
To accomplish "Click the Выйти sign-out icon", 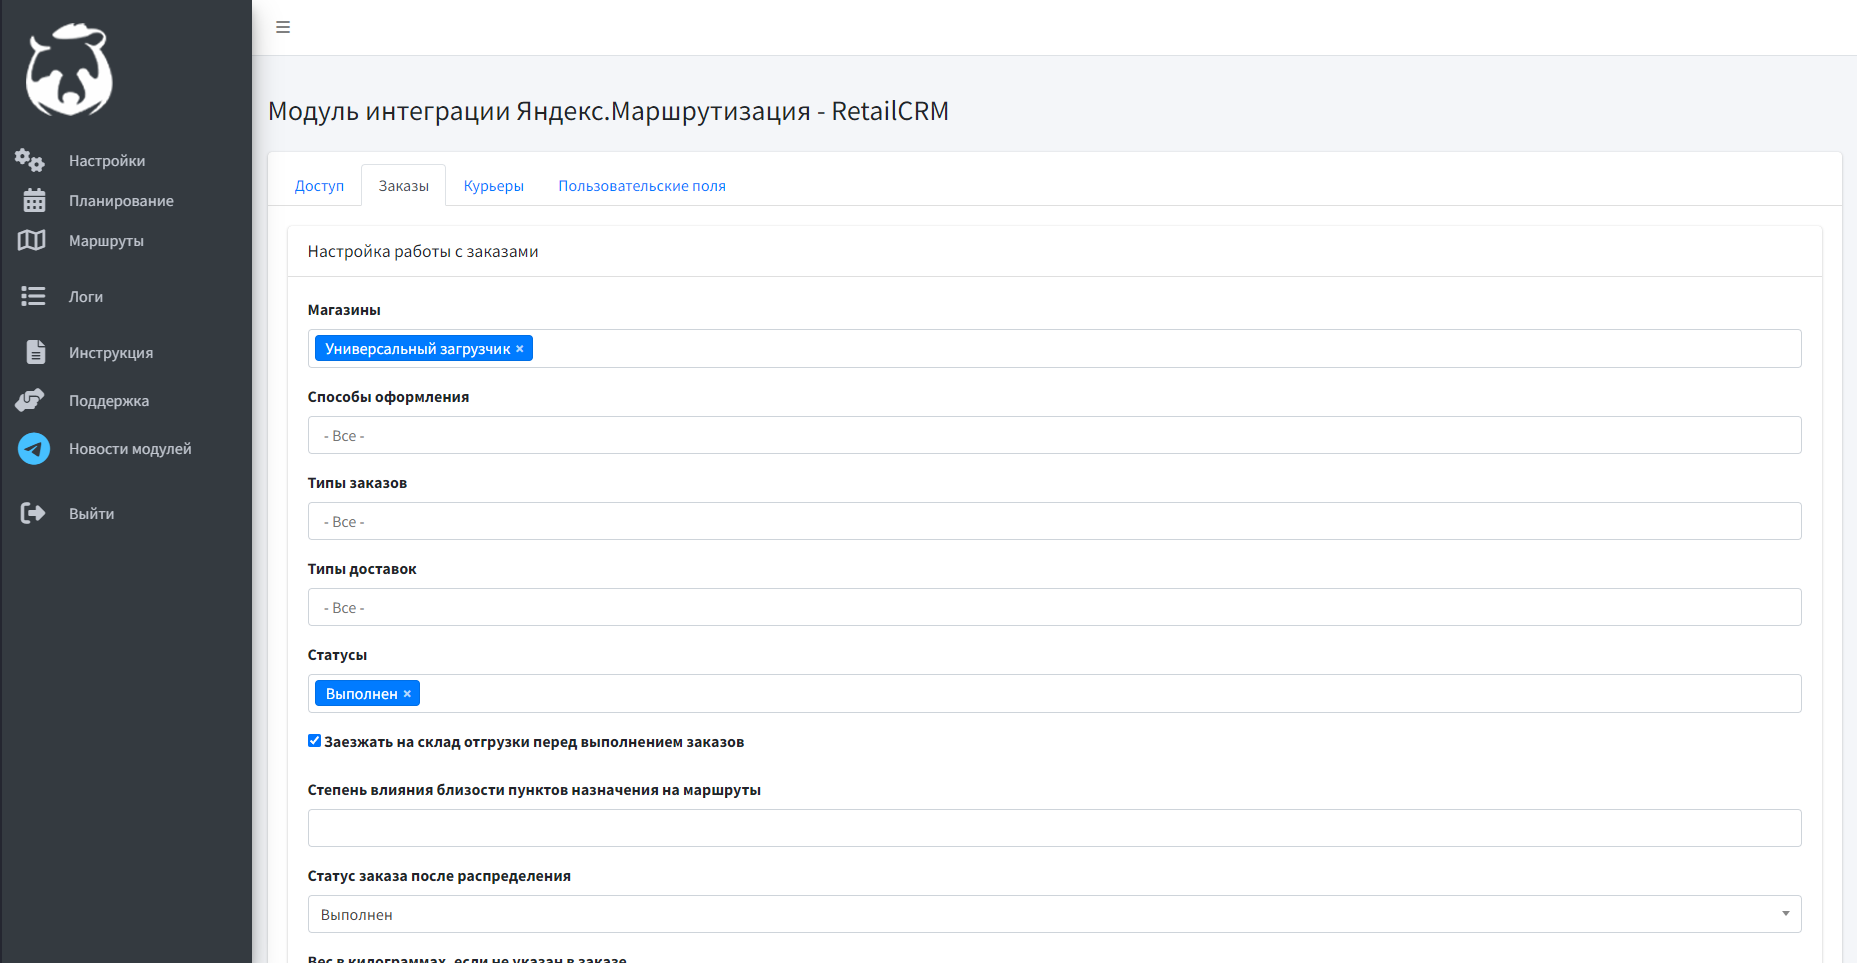I will pyautogui.click(x=33, y=513).
